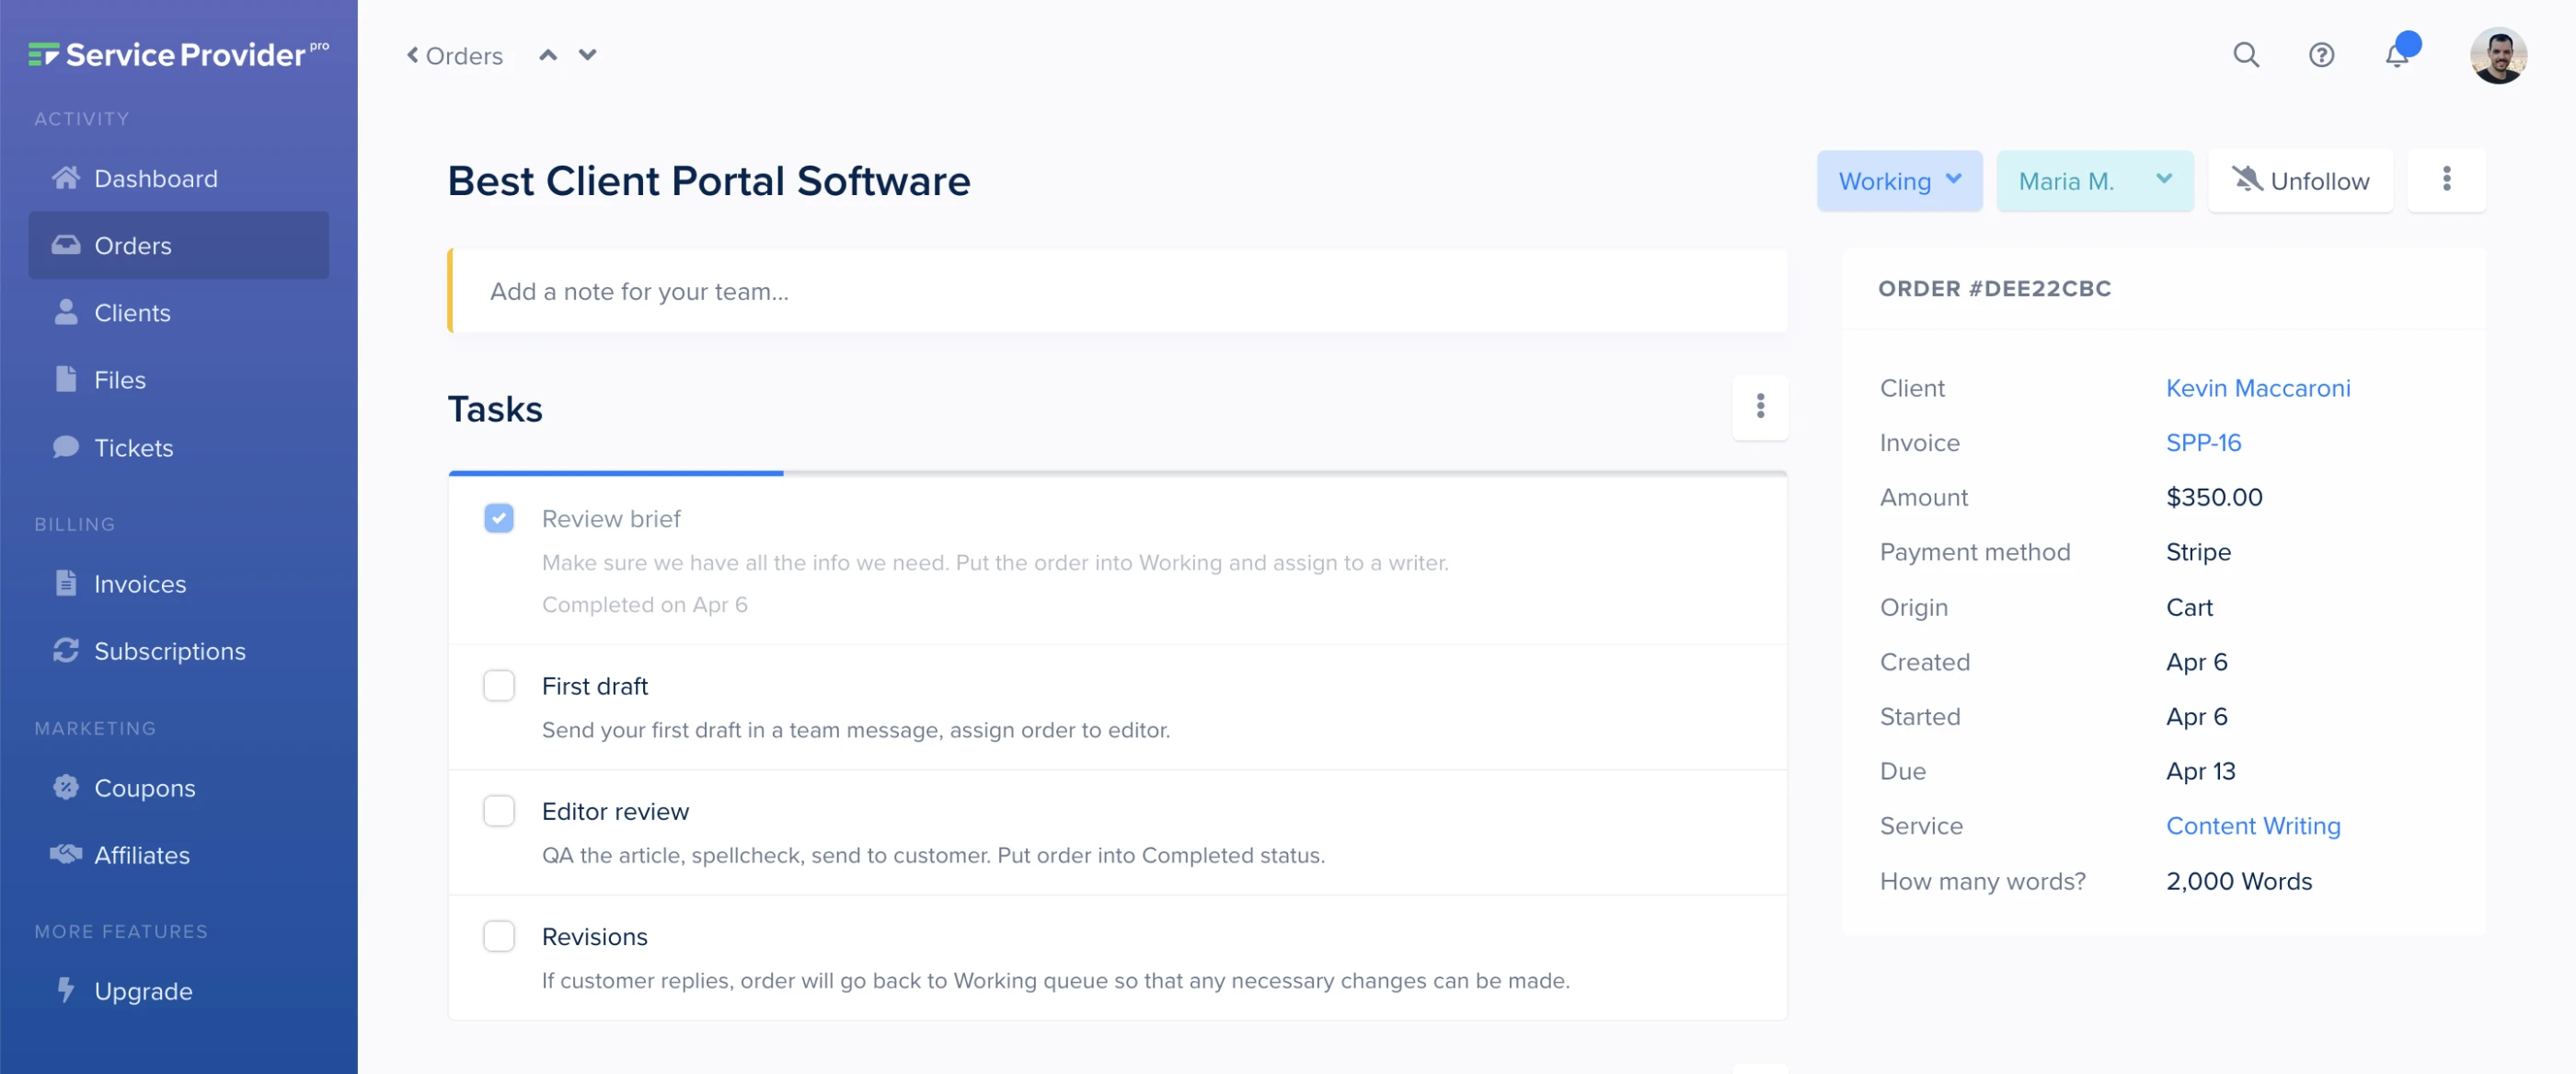Open the search magnifier icon
This screenshot has height=1074, width=2576.
(2246, 55)
